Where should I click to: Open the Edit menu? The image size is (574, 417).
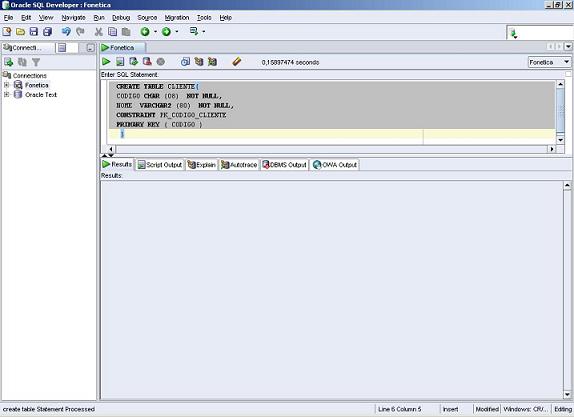coord(26,18)
